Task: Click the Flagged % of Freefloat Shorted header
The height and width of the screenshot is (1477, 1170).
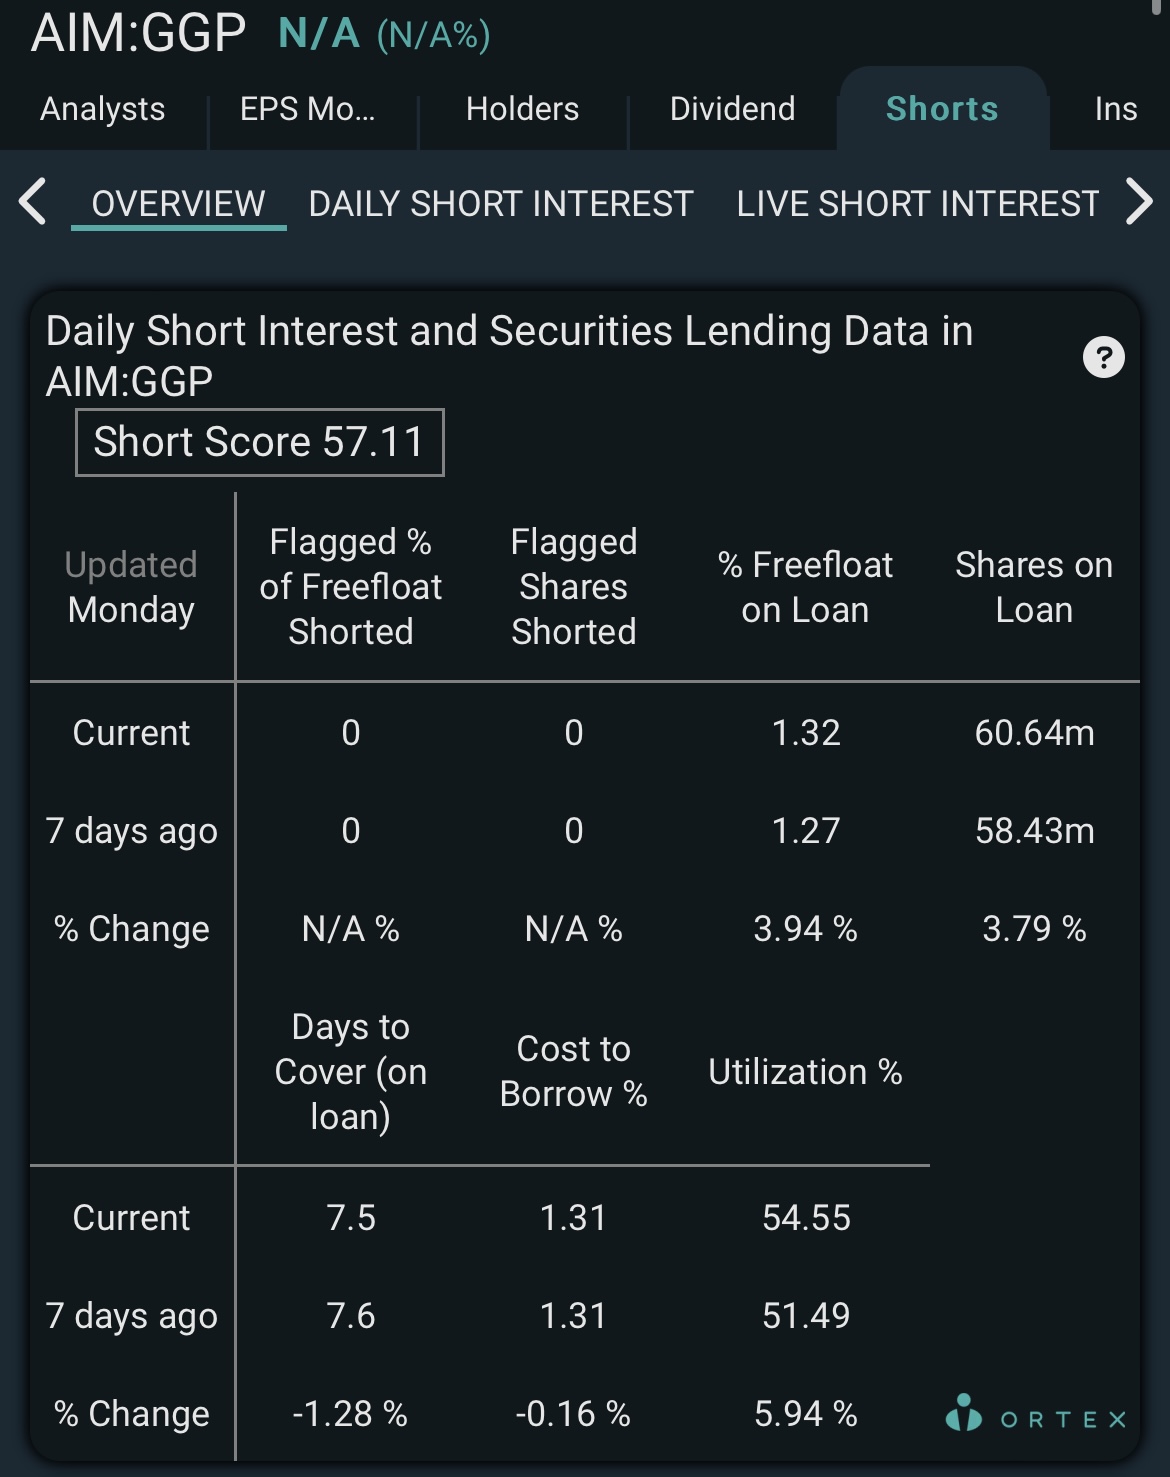Action: coord(351,587)
